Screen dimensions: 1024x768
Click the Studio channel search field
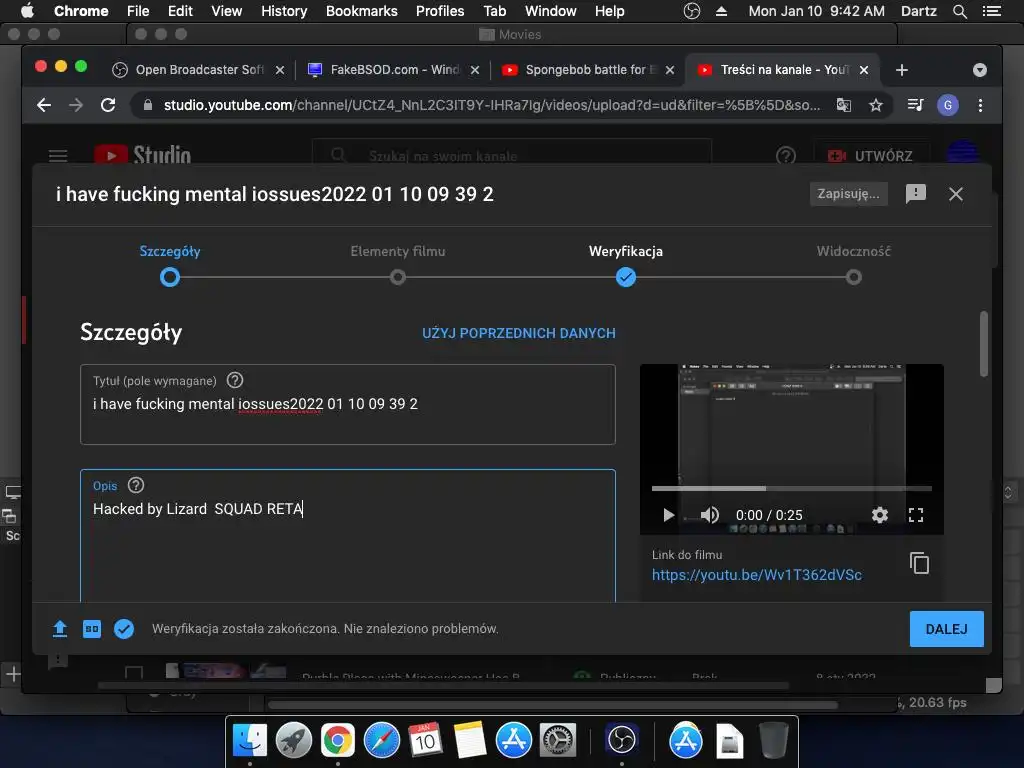512,156
